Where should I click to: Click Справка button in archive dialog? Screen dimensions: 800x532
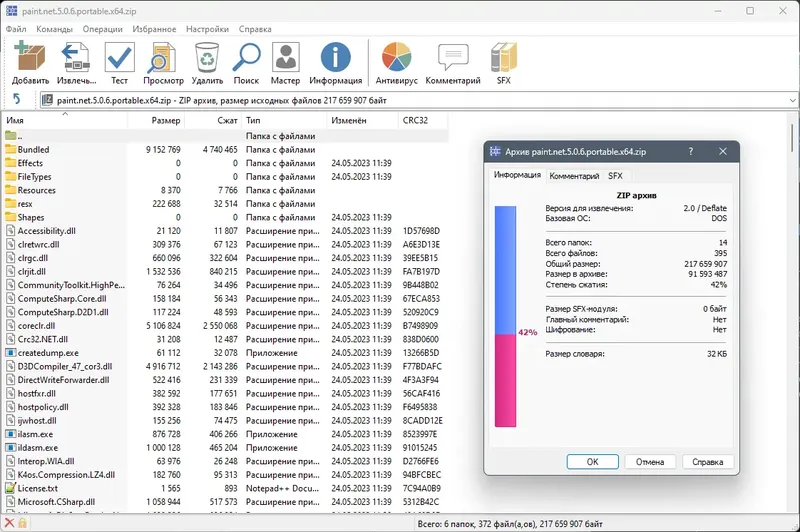pos(708,462)
